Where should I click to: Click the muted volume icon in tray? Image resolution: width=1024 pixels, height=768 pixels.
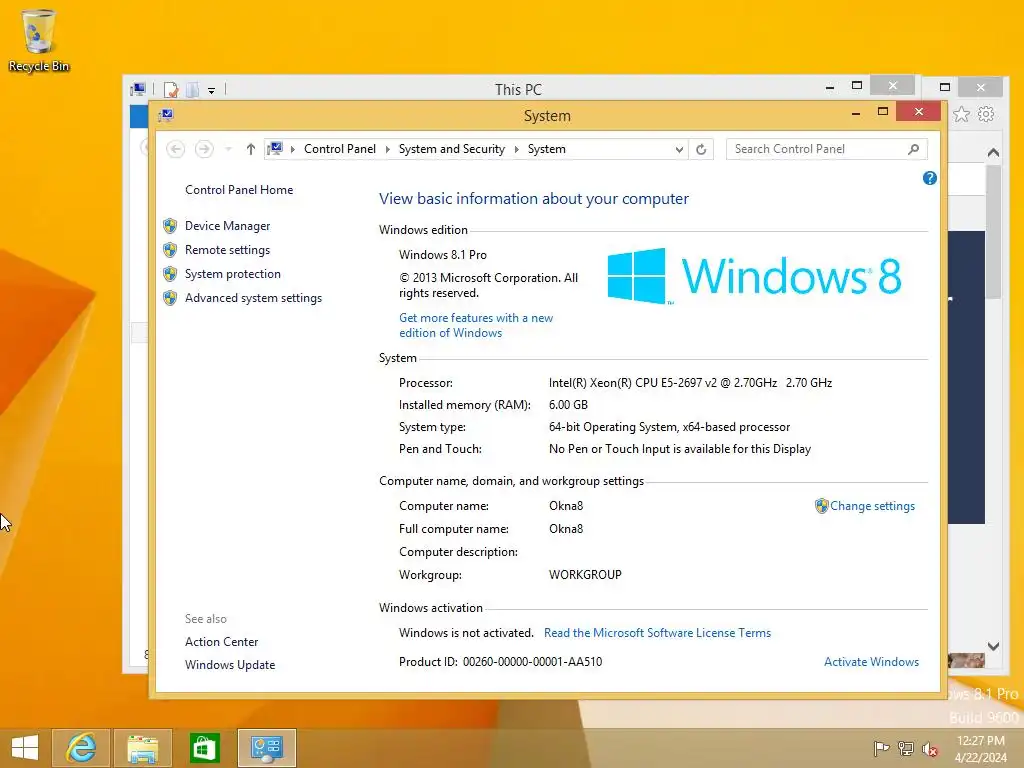coord(930,748)
